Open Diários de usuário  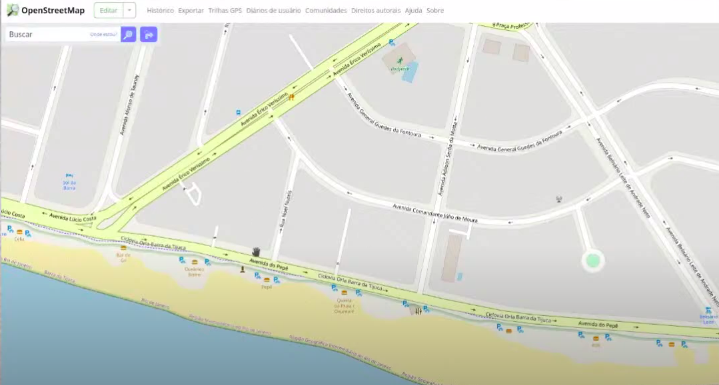pos(273,11)
